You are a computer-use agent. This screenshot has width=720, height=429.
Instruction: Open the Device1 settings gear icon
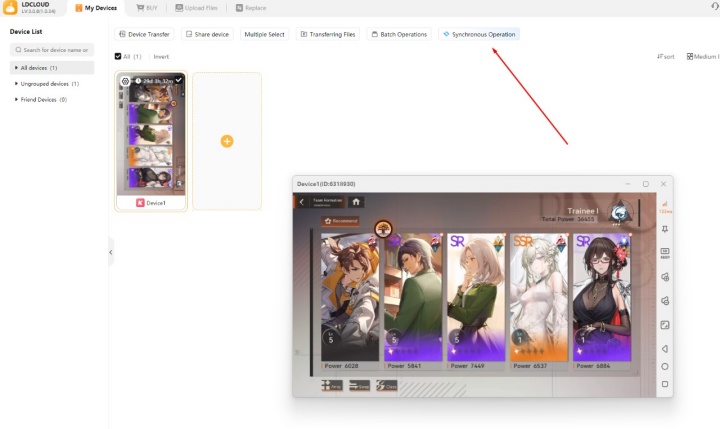point(125,81)
